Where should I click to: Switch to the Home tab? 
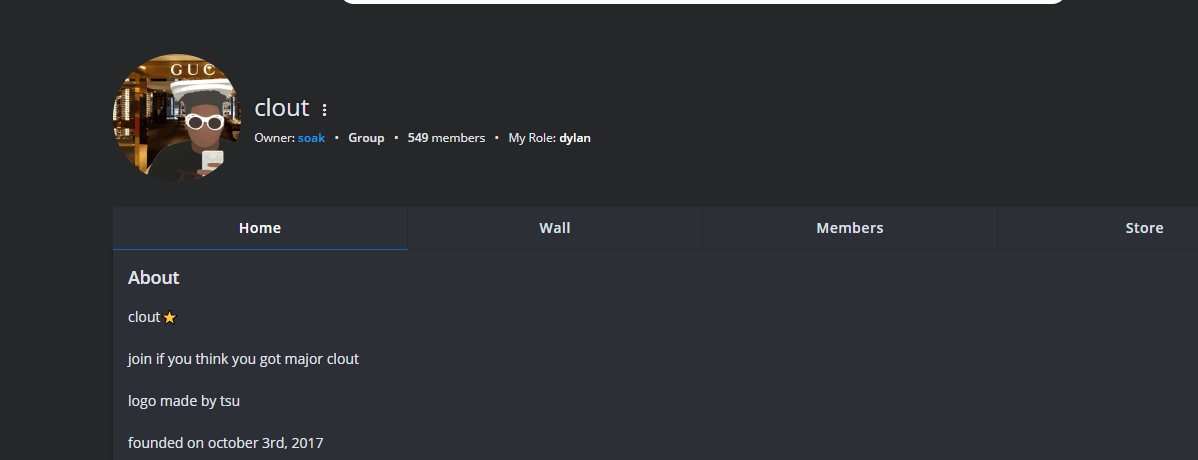click(260, 228)
